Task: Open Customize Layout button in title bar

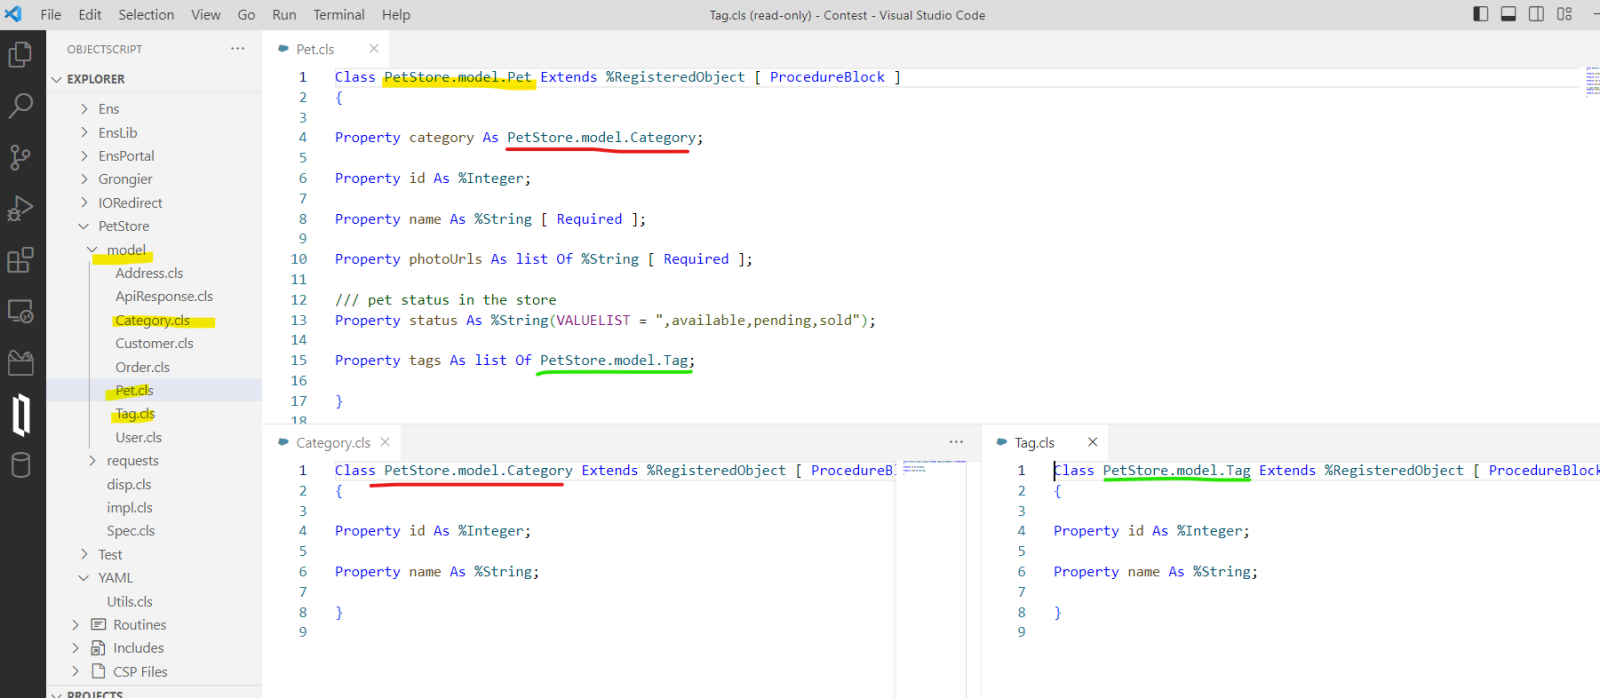Action: coord(1565,14)
